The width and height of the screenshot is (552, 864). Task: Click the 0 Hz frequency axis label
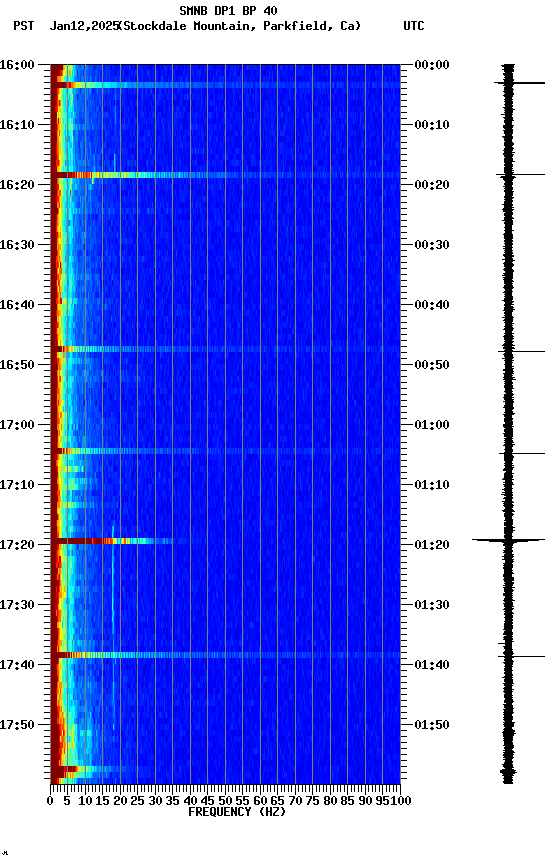pos(51,801)
